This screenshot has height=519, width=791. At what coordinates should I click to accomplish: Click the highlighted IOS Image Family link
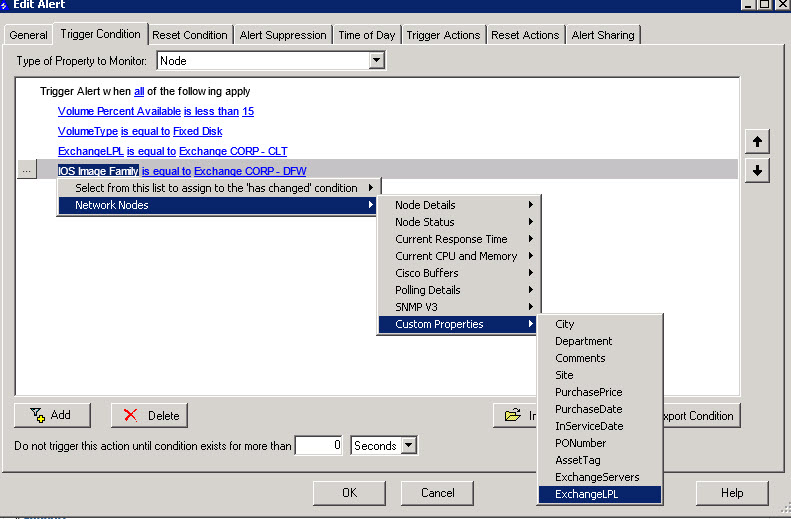click(98, 171)
